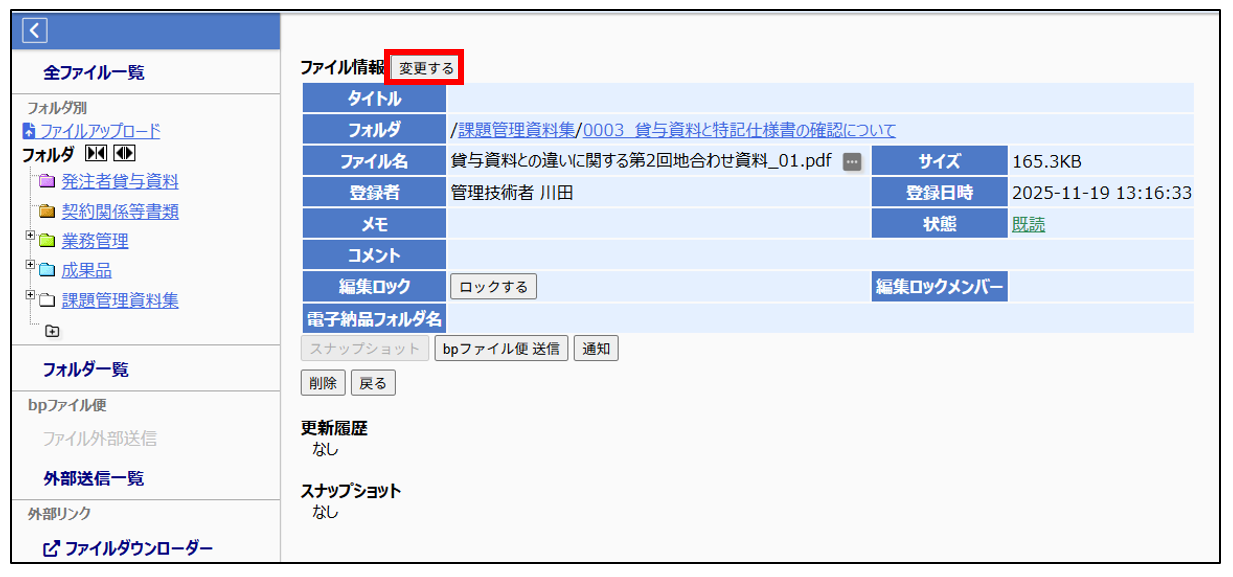Click the add new folder icon
Image resolution: width=1233 pixels, height=577 pixels.
click(x=52, y=331)
